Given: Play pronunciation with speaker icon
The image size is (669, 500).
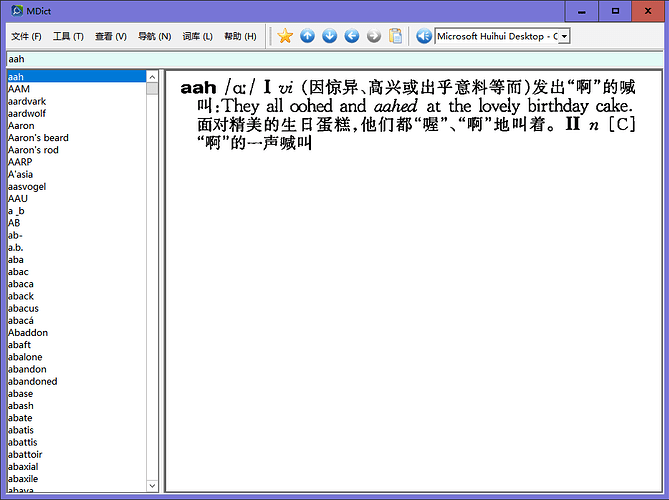Looking at the screenshot, I should click(x=424, y=36).
